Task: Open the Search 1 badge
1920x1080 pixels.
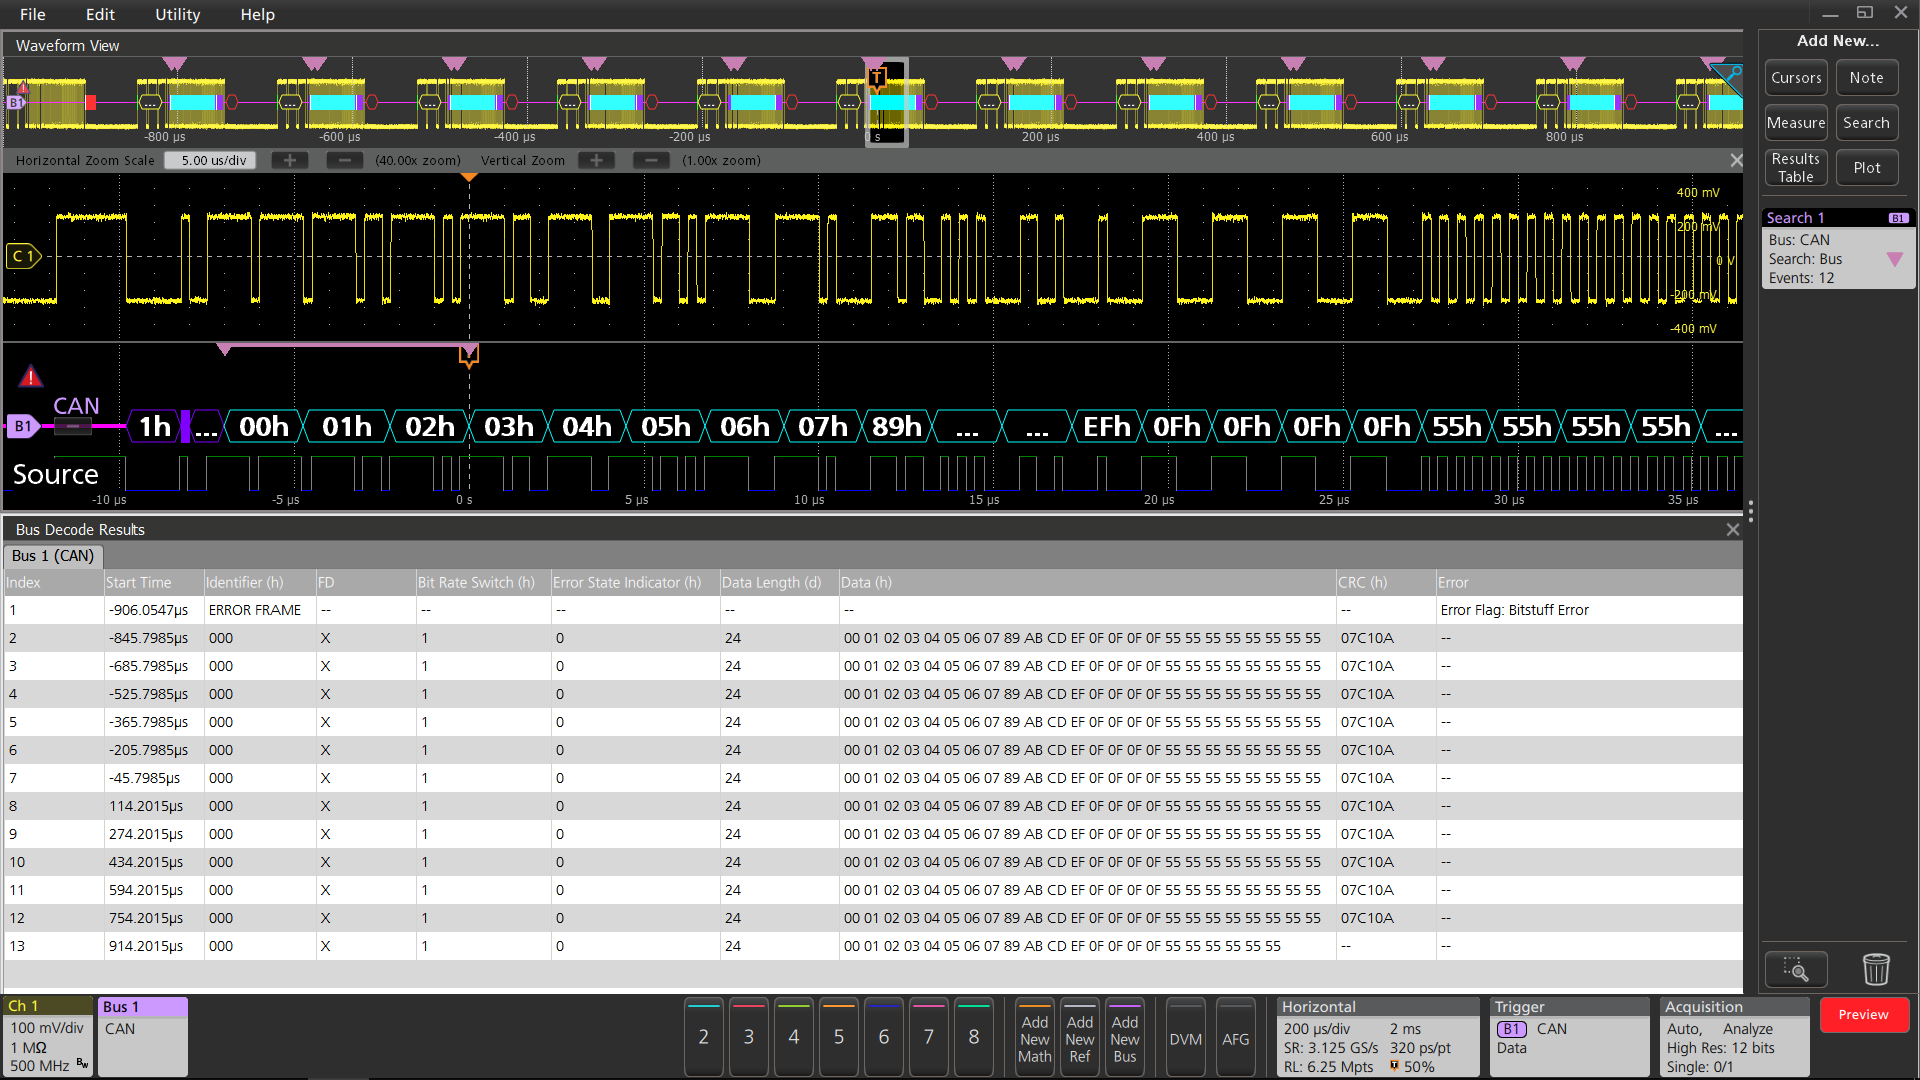Action: pyautogui.click(x=1838, y=250)
